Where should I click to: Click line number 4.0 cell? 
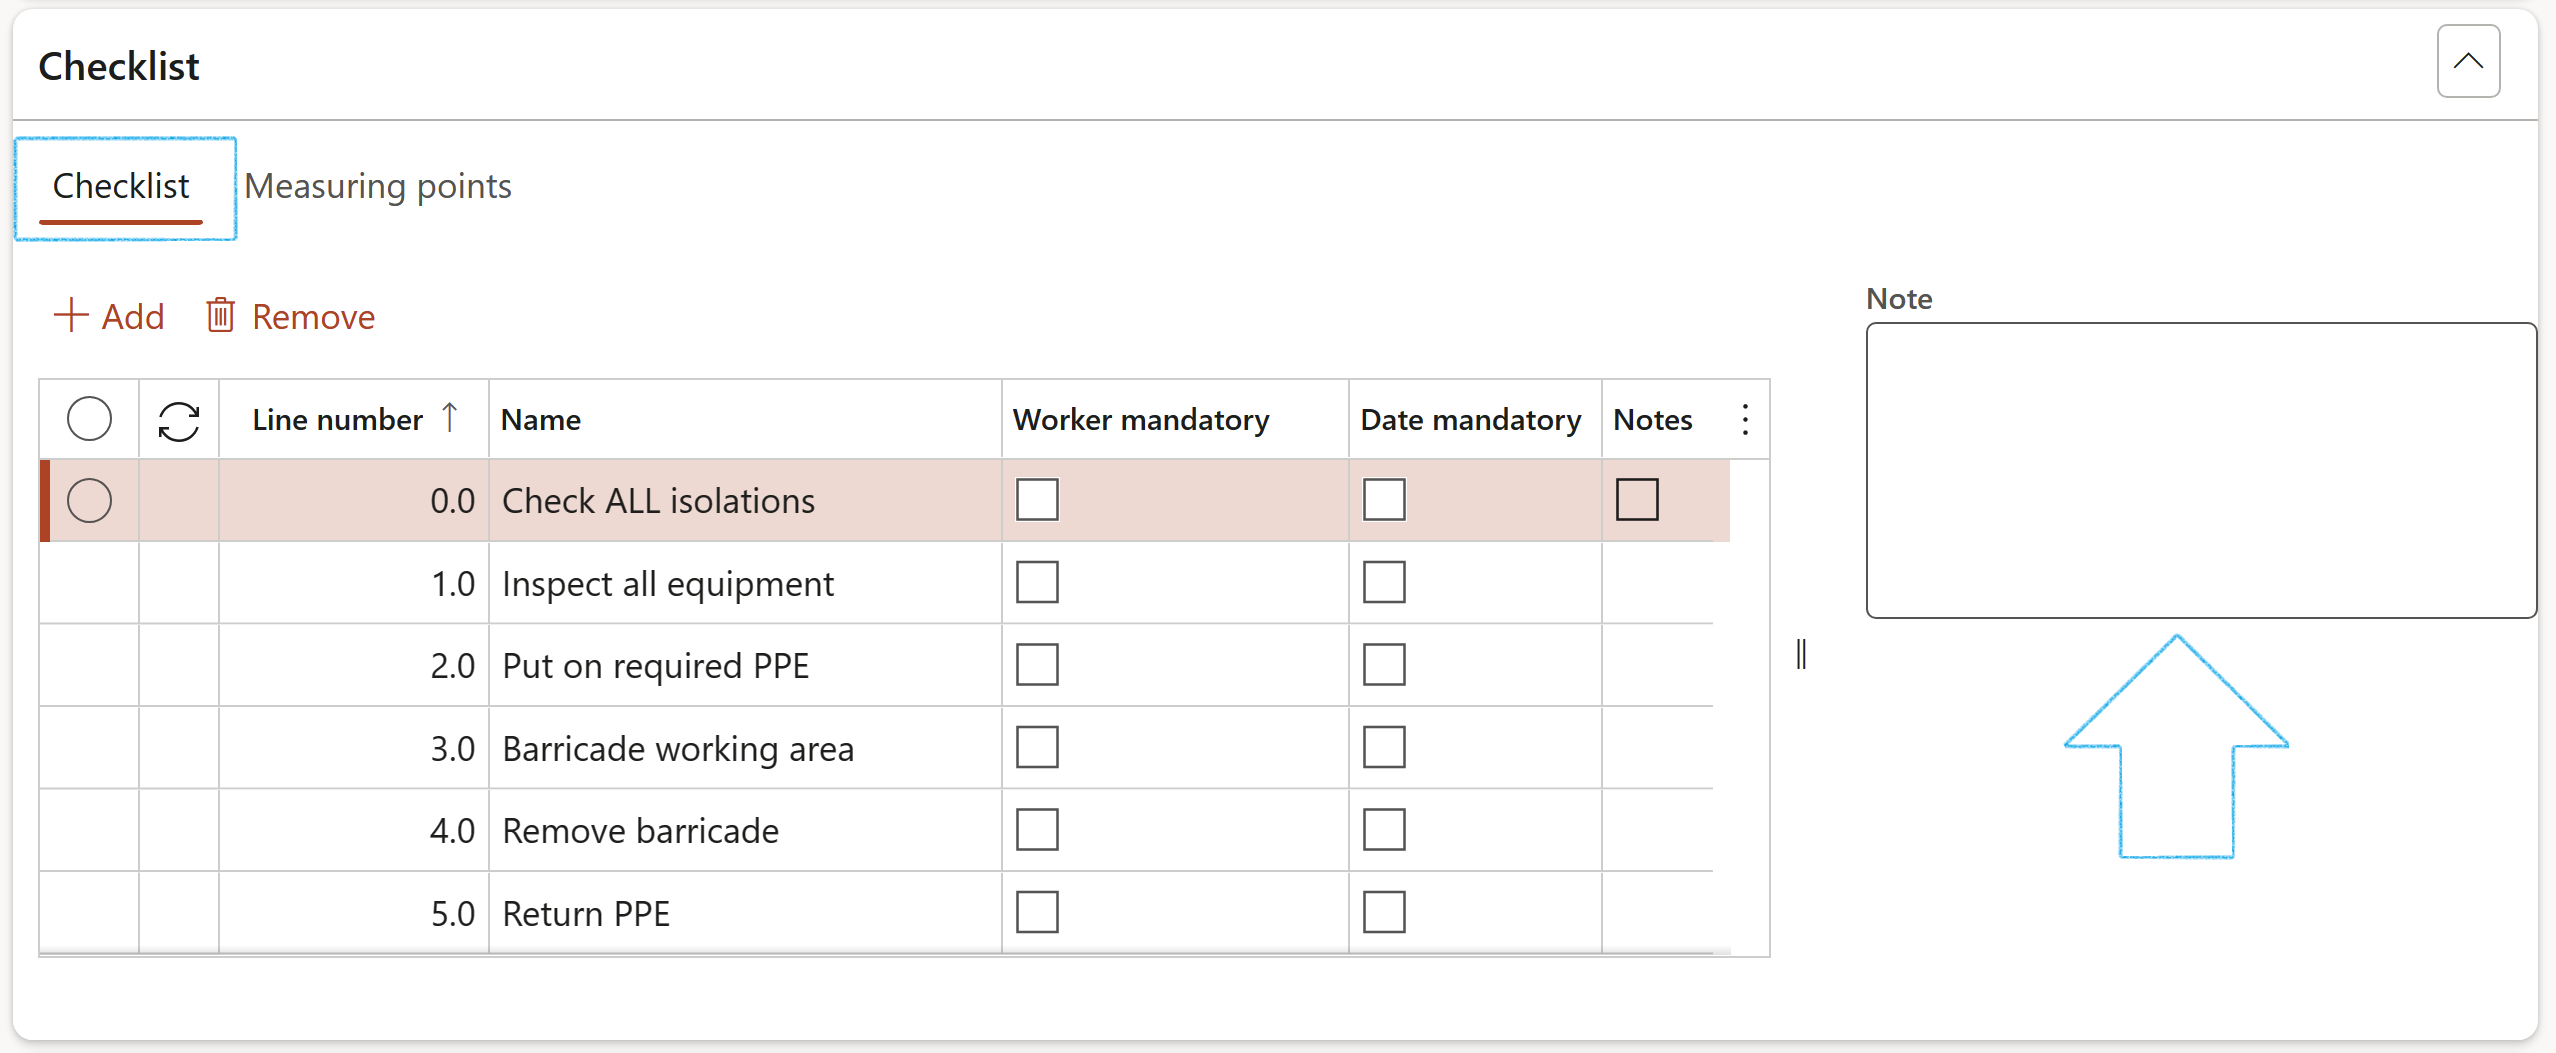click(x=354, y=830)
